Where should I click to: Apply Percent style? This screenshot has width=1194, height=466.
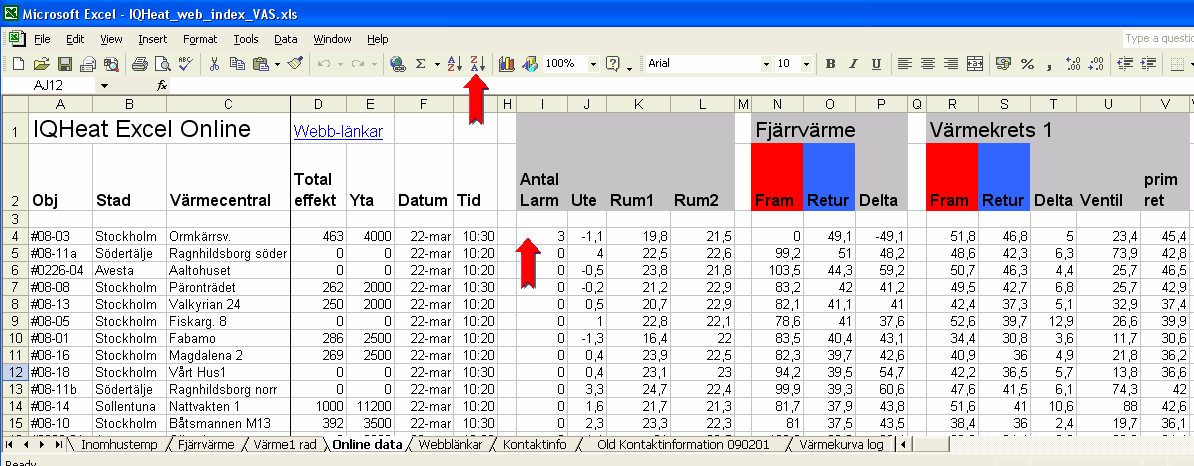tap(1027, 64)
